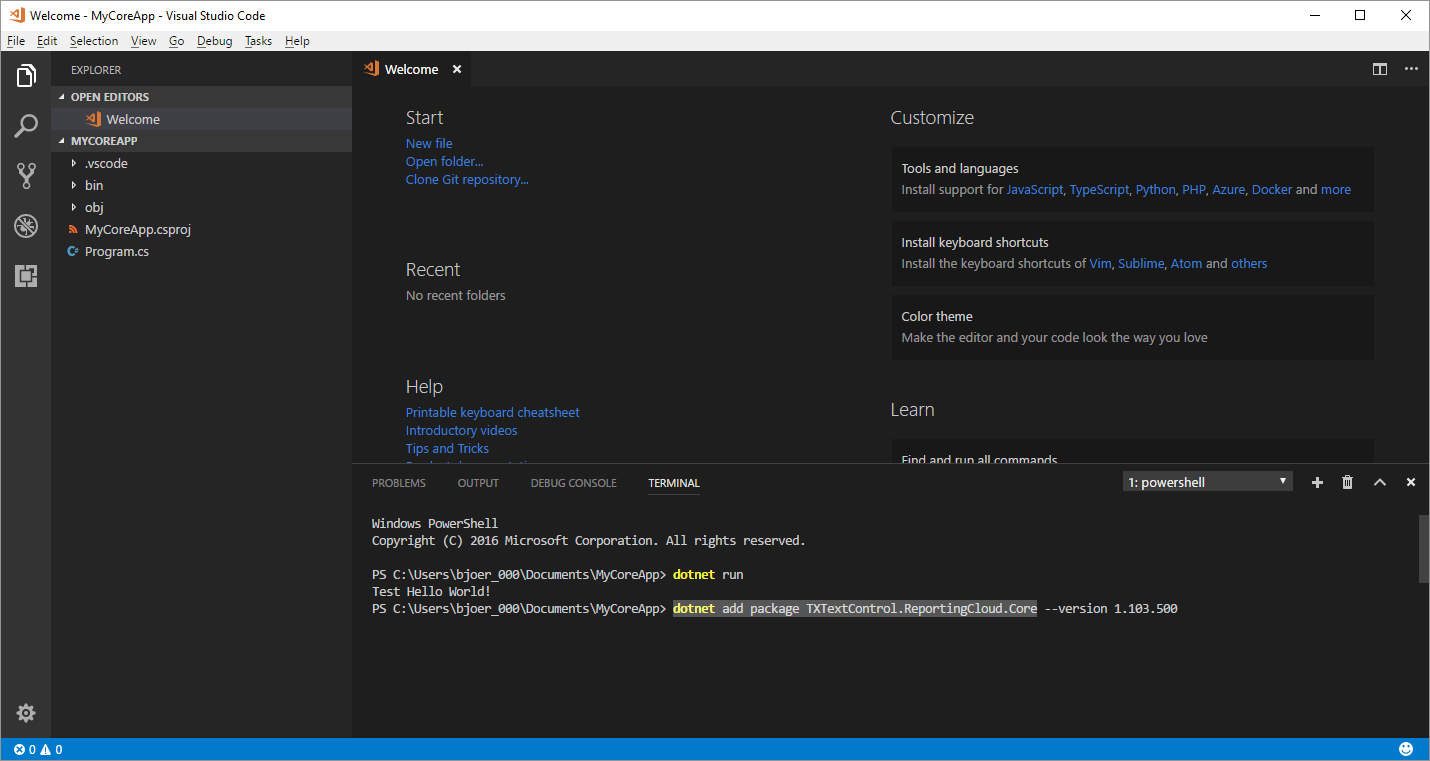Click the terminal panel vertical scrollbar
The height and width of the screenshot is (761, 1430).
tap(1424, 548)
